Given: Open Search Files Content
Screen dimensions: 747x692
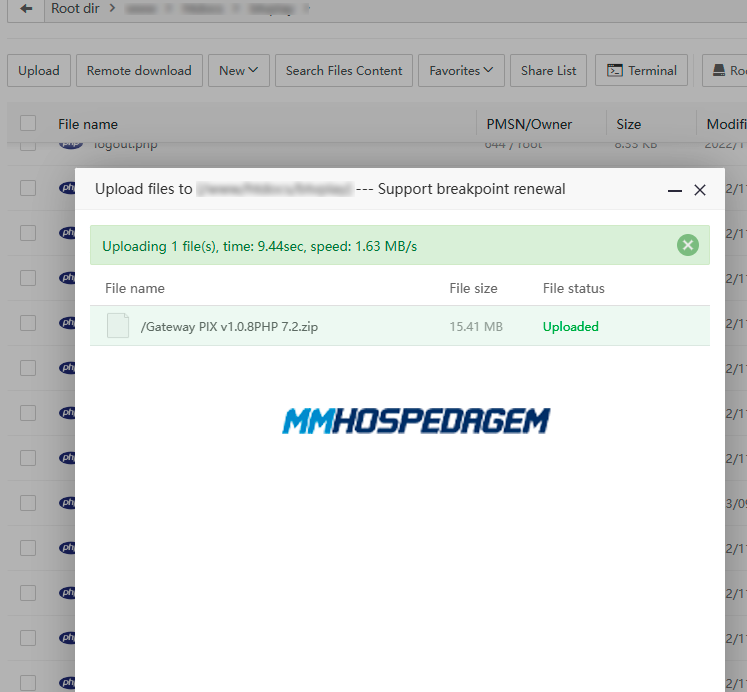Looking at the screenshot, I should tap(344, 70).
